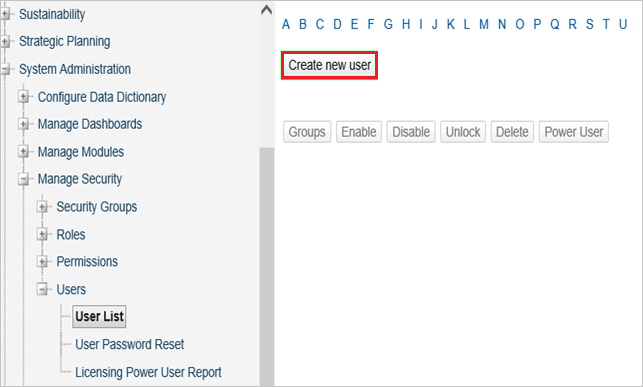Open the User List item
The height and width of the screenshot is (387, 643).
[99, 316]
